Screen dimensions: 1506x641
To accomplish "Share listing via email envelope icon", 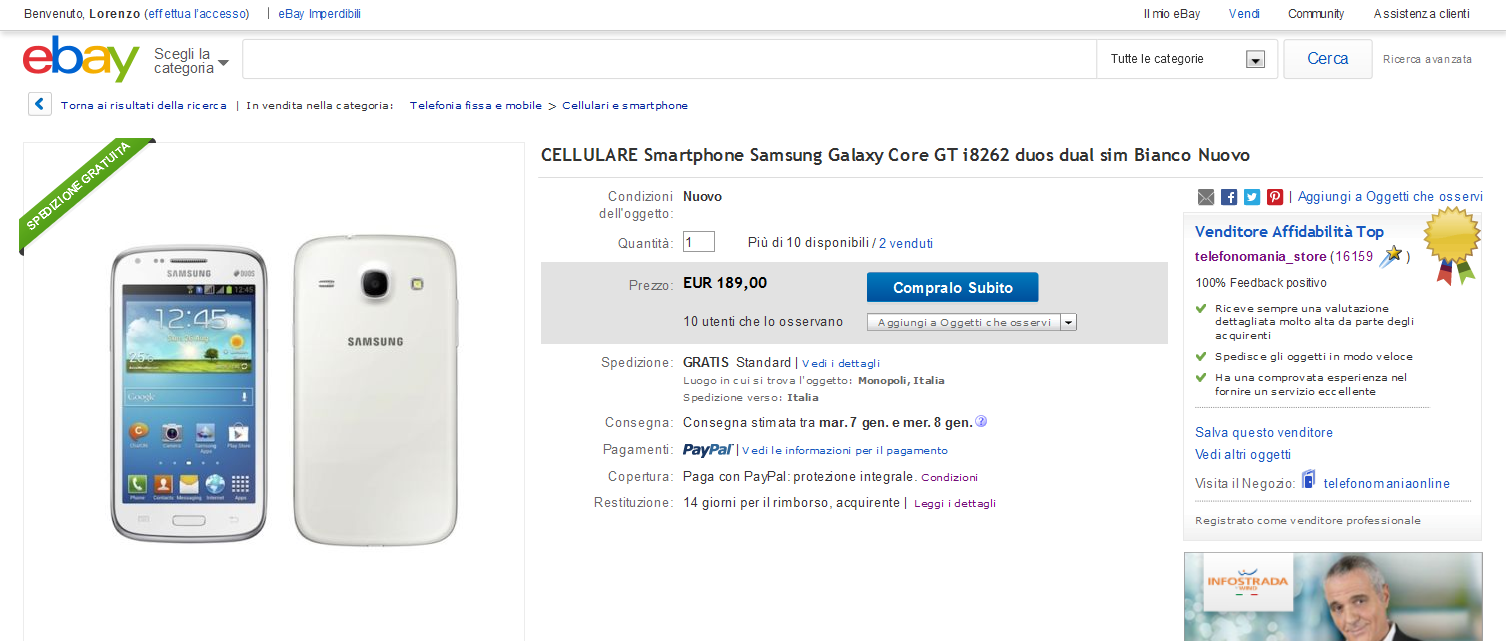I will coord(1206,197).
